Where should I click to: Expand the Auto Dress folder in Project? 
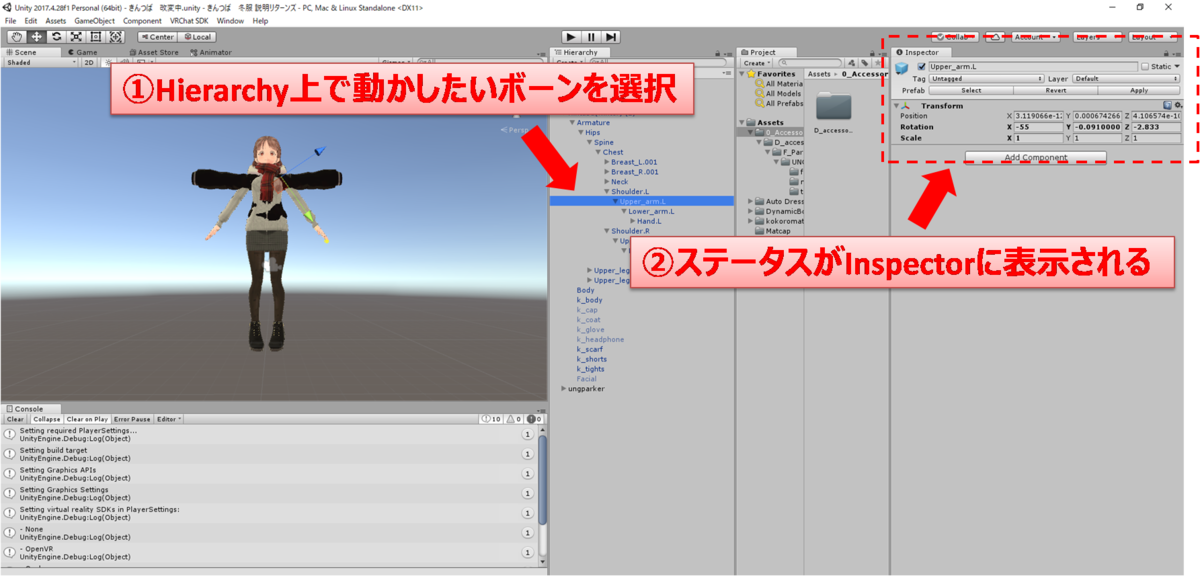751,201
